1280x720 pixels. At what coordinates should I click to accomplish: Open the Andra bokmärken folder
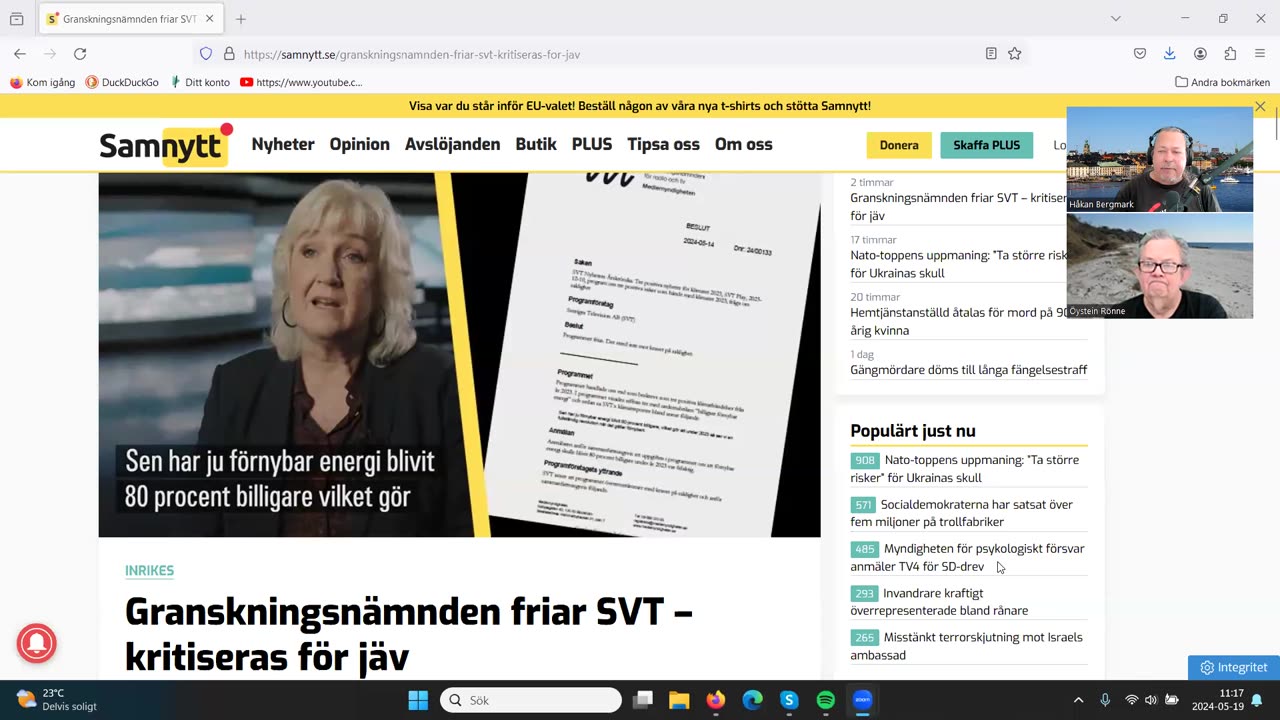[1222, 82]
